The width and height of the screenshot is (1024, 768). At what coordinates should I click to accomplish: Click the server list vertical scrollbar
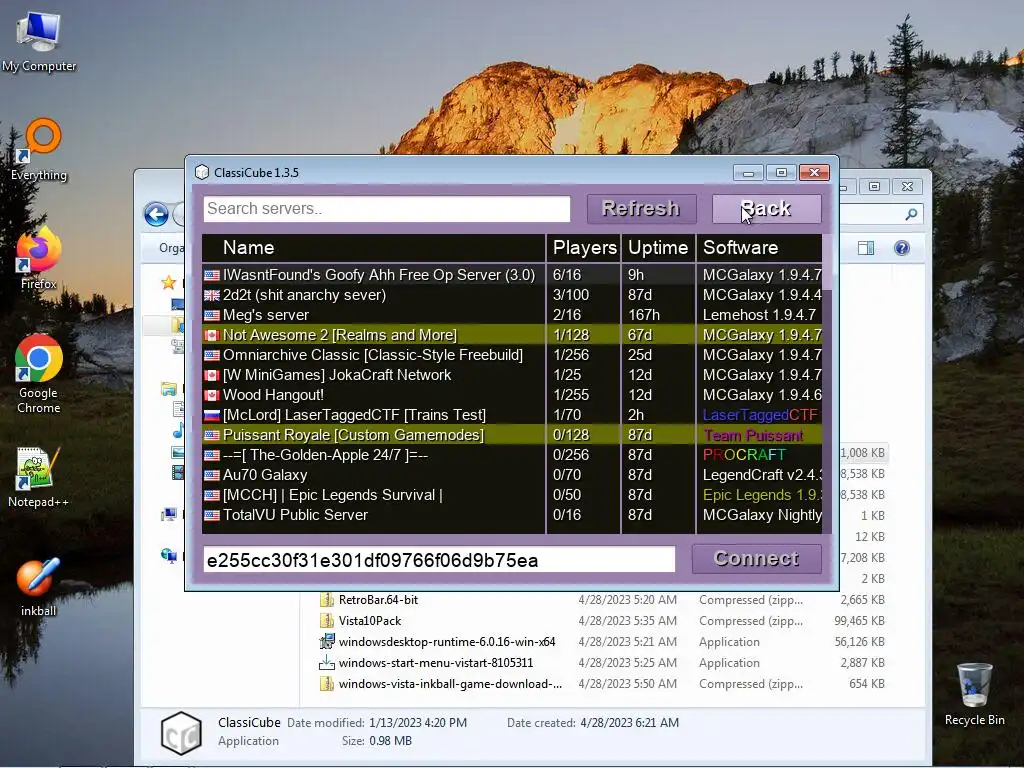827,383
